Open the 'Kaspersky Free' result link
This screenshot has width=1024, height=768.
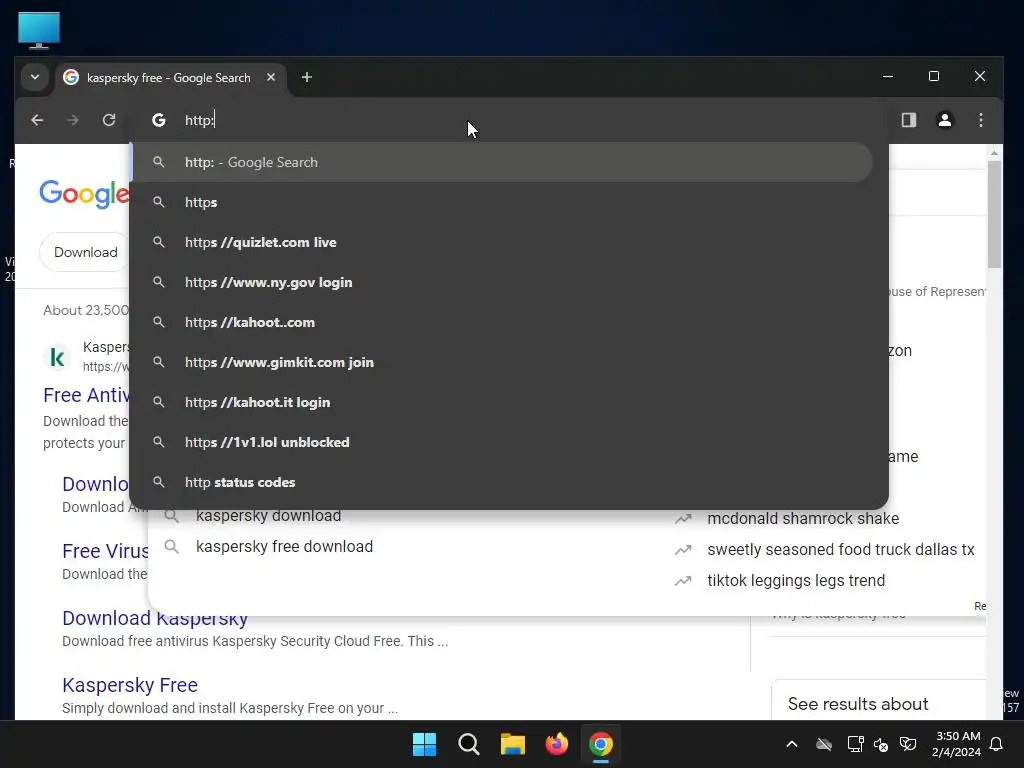(130, 685)
